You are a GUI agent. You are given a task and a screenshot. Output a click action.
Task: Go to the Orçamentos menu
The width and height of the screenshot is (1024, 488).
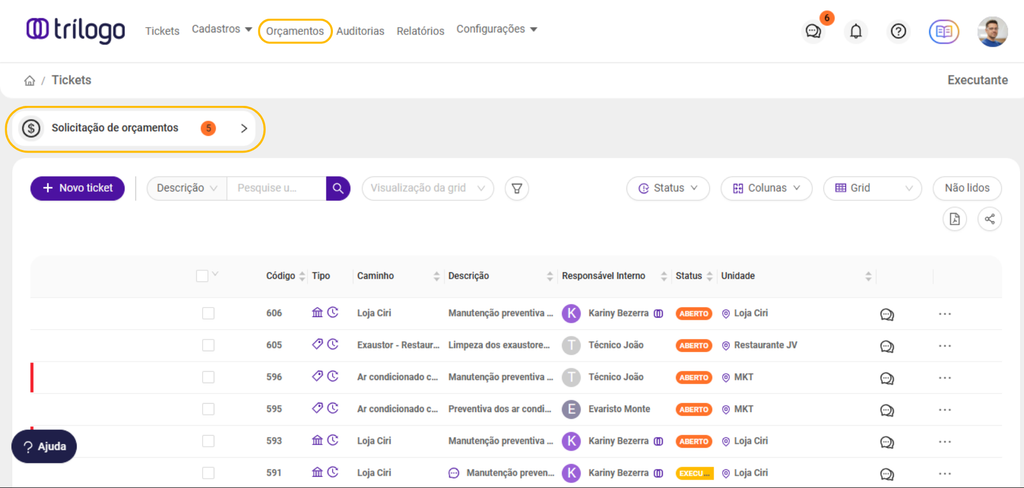[295, 31]
